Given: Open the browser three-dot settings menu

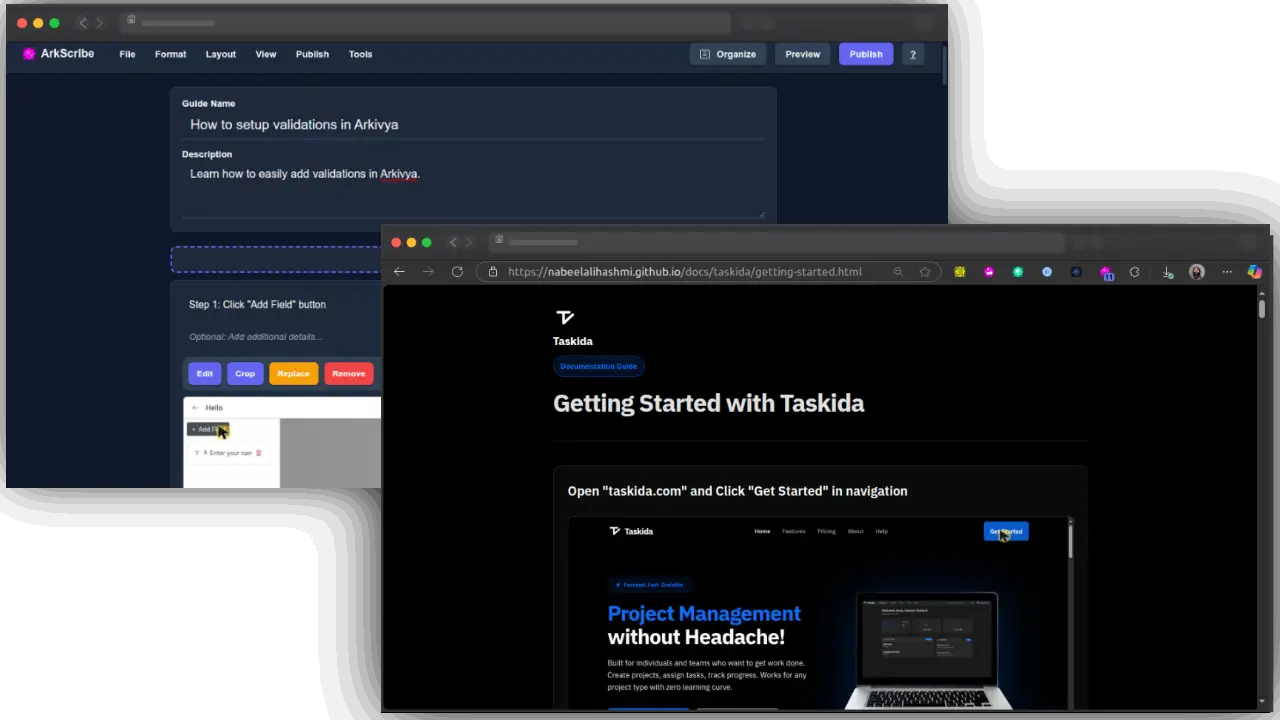Looking at the screenshot, I should pyautogui.click(x=1227, y=272).
